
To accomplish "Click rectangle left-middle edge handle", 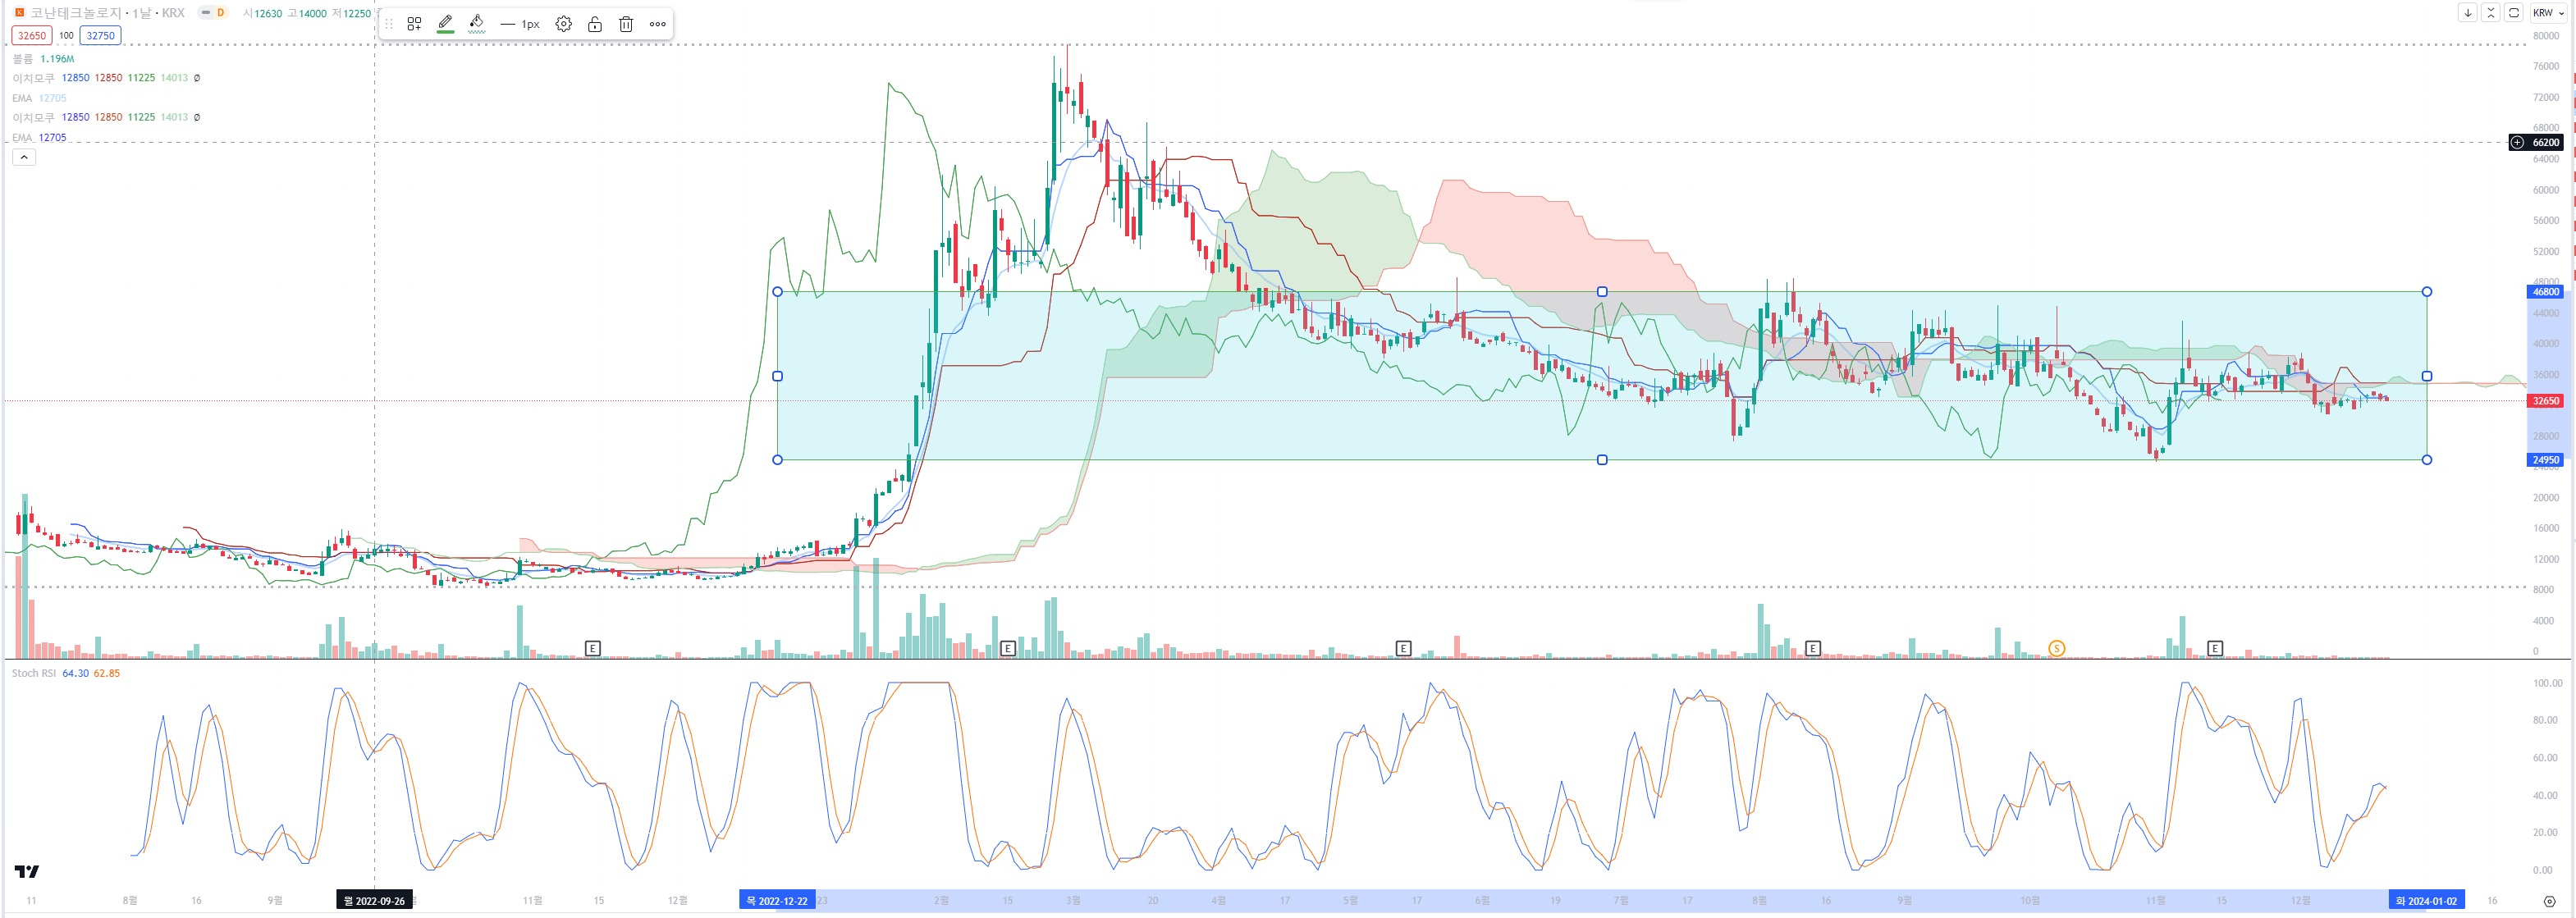I will click(x=778, y=376).
